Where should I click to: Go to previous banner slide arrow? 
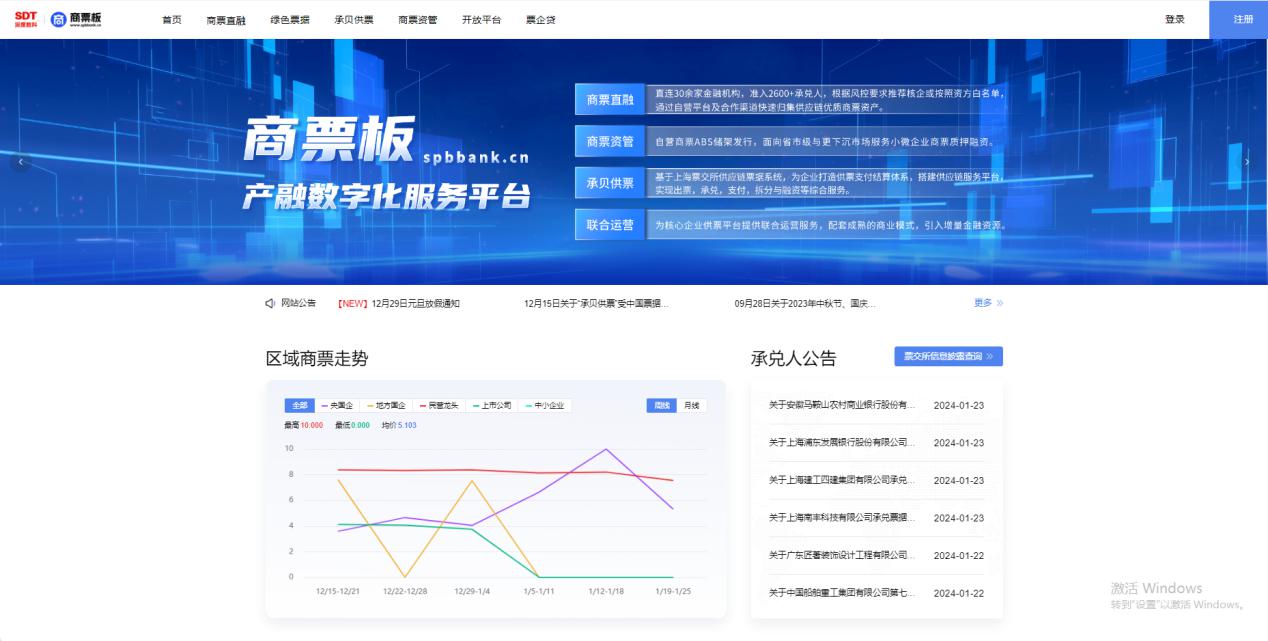pos(21,162)
